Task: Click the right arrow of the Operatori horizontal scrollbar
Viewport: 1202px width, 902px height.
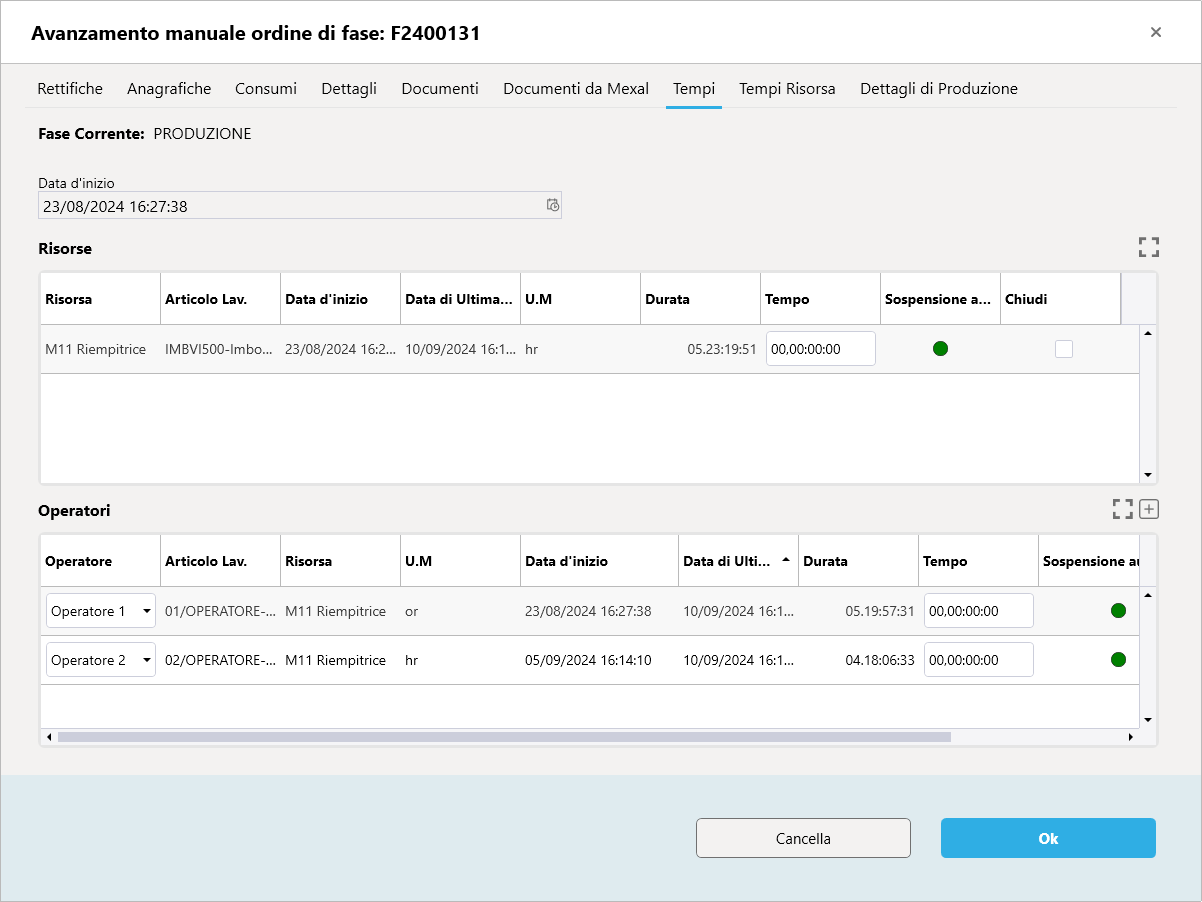Action: [1131, 737]
